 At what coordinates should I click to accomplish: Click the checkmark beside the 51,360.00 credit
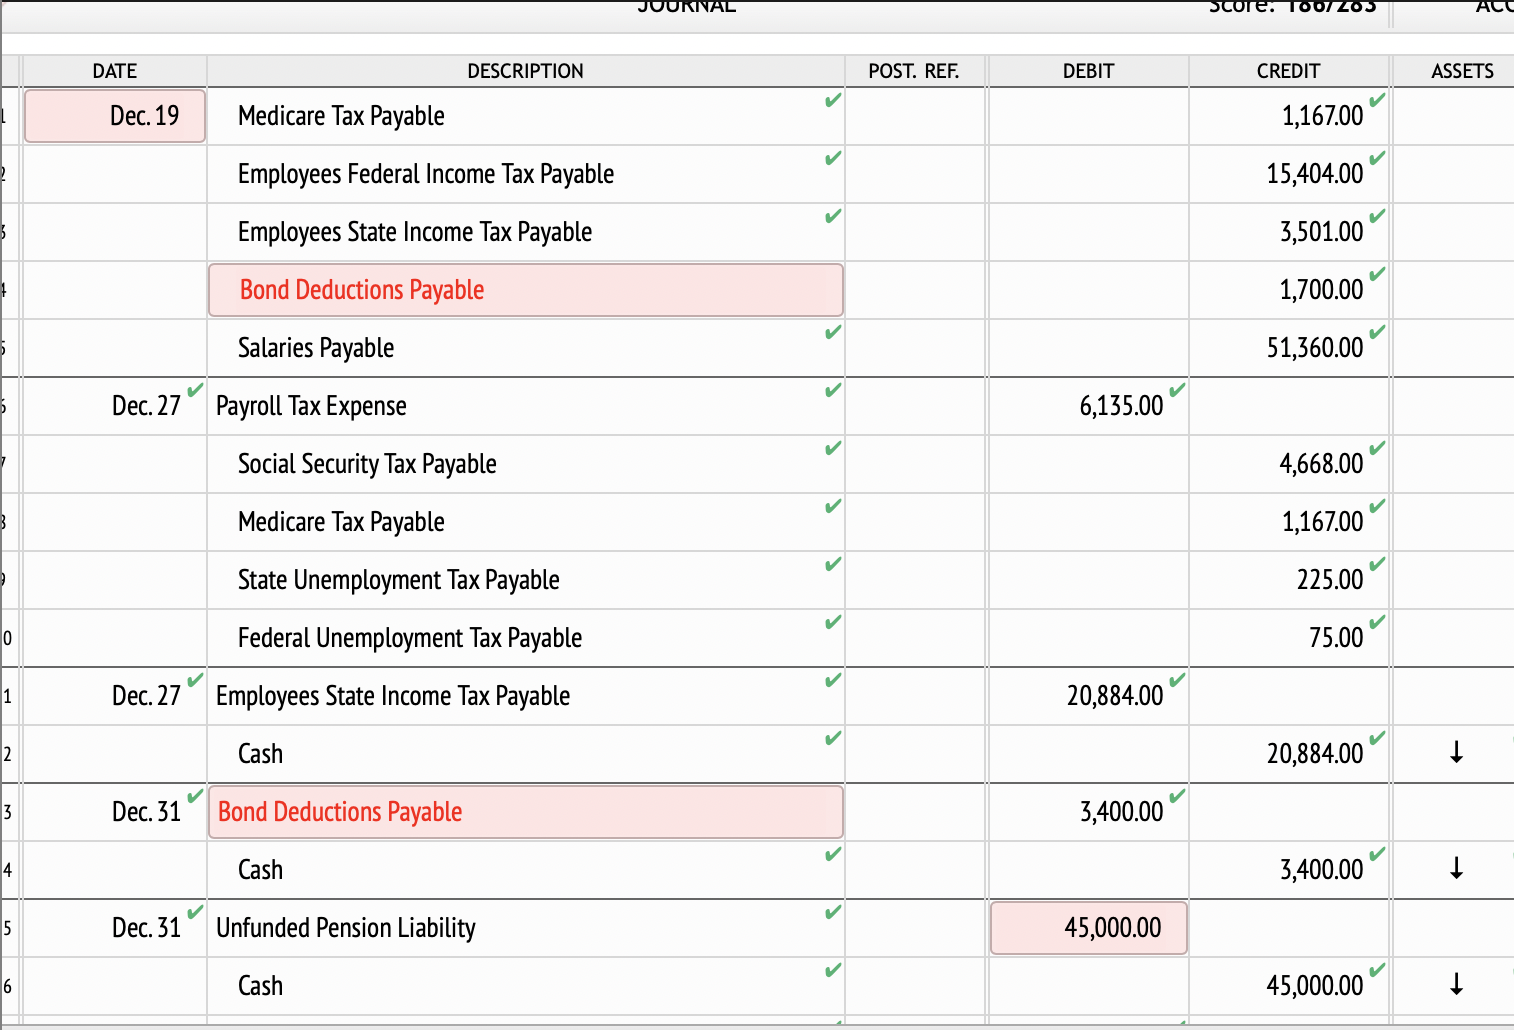(x=1377, y=333)
